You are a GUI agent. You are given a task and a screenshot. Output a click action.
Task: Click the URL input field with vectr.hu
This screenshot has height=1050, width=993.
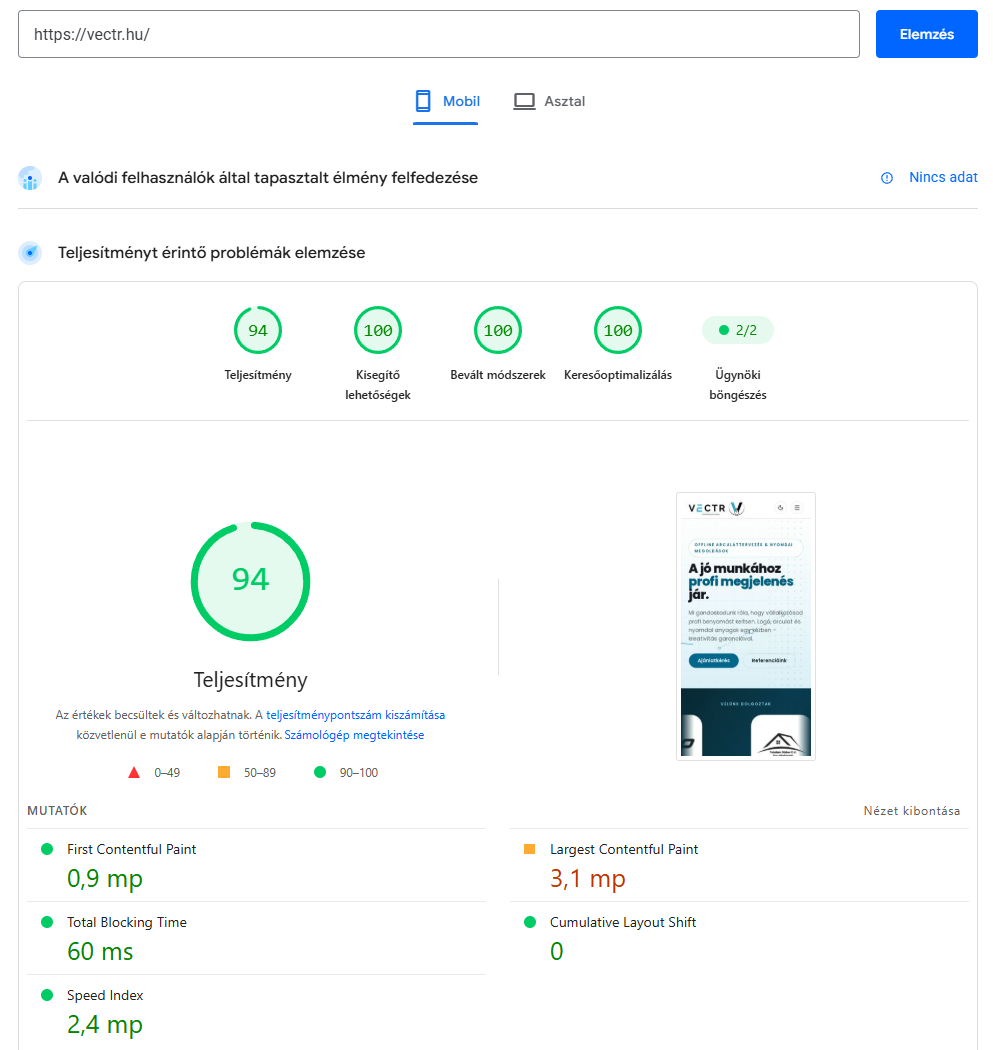439,34
